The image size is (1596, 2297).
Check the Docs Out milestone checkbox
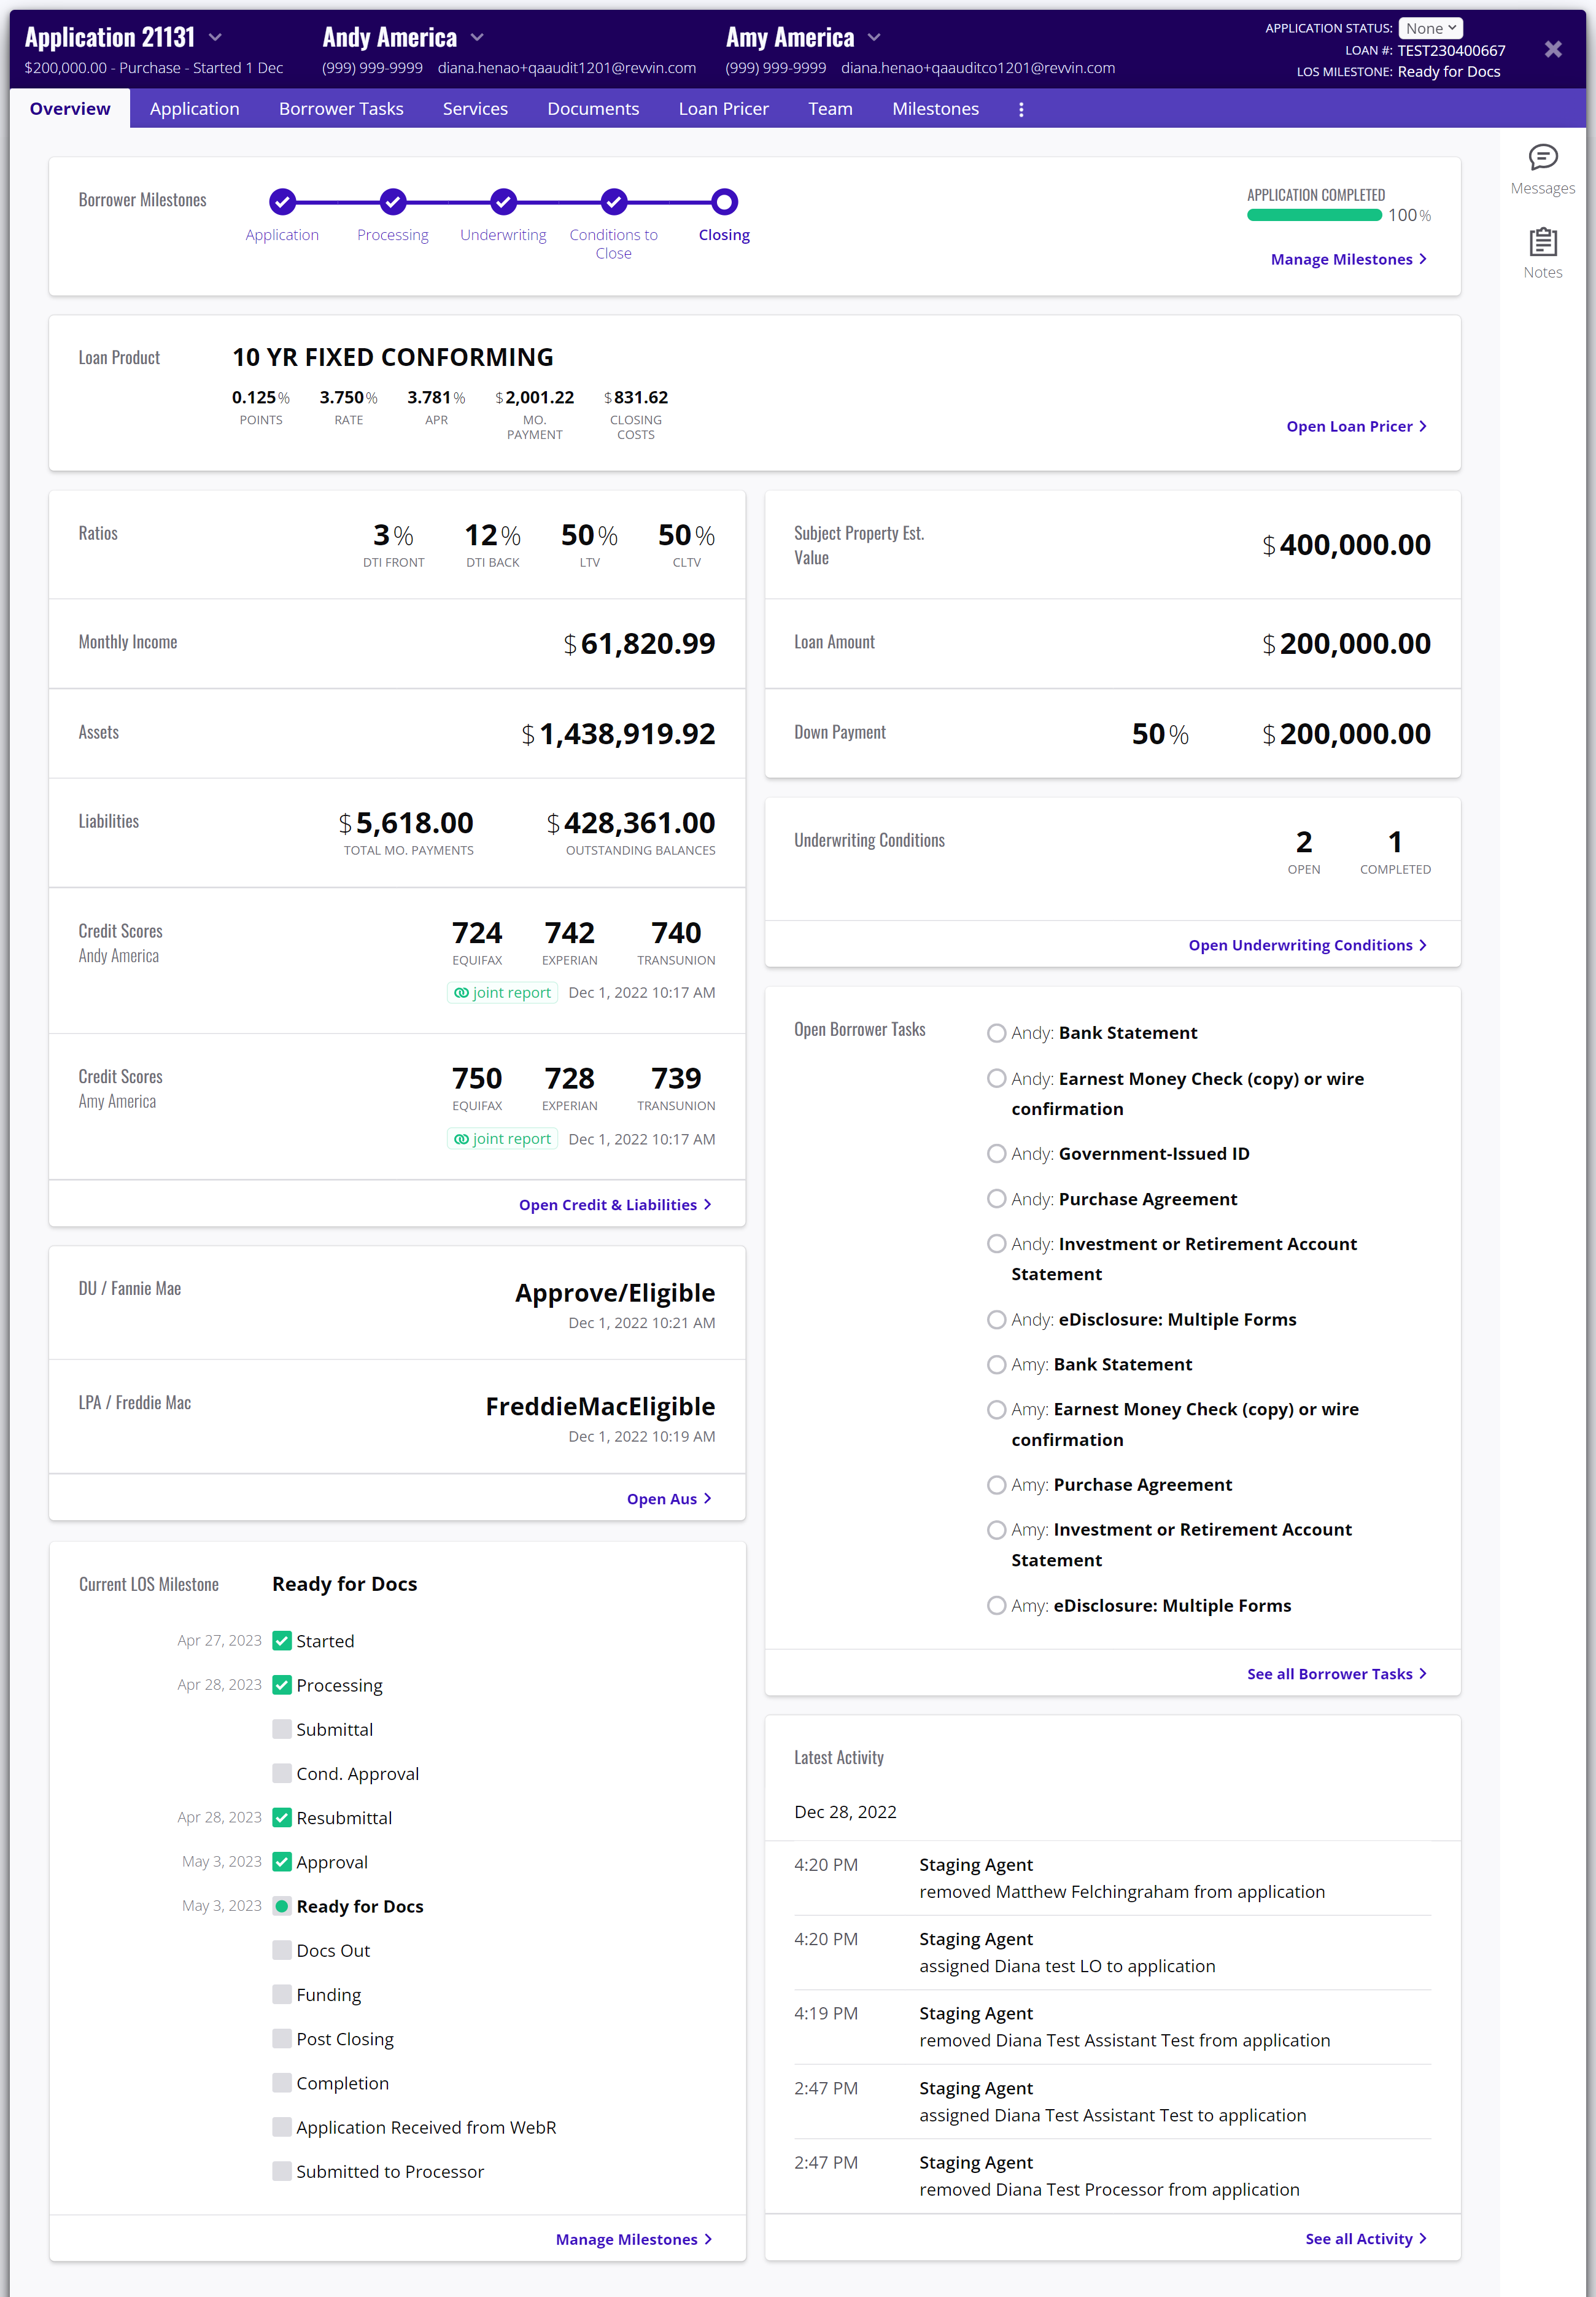tap(282, 1950)
